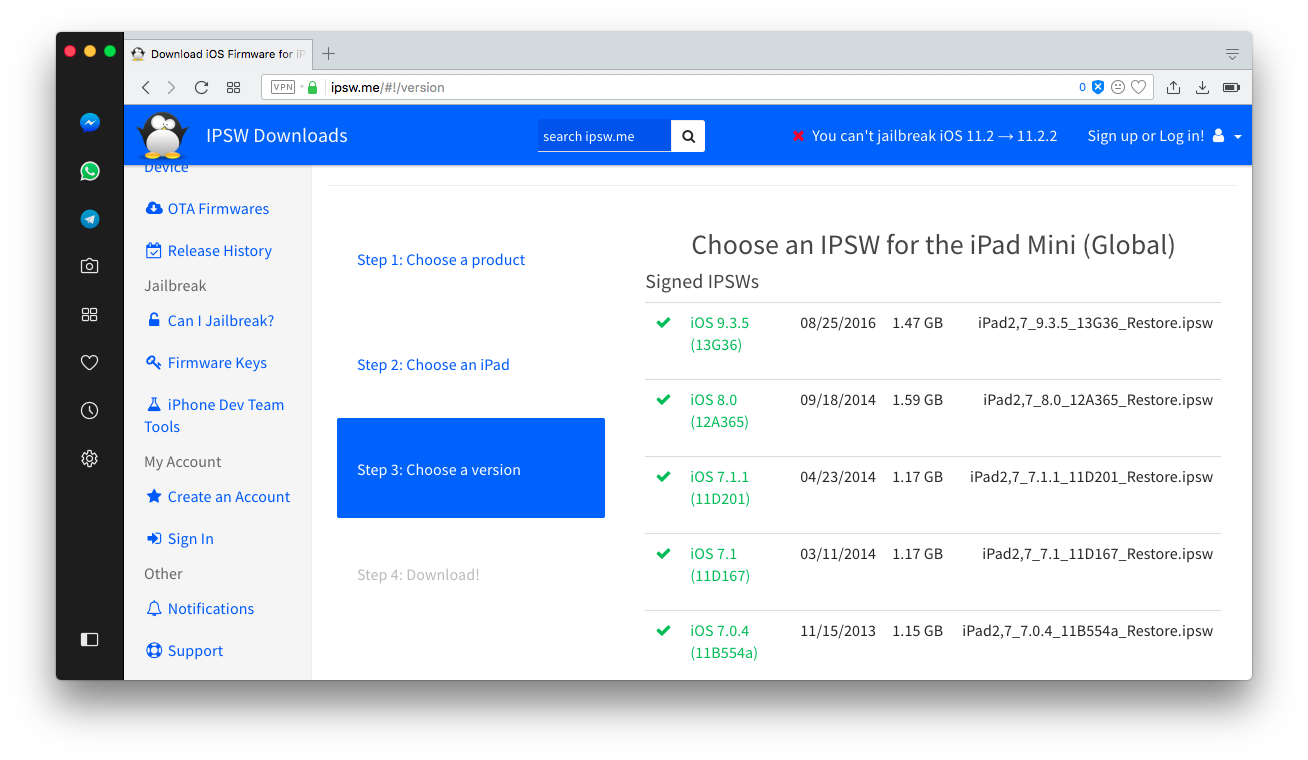Open the tab menu at the tab bar end
Screen dimensions: 1308x760
point(1232,54)
